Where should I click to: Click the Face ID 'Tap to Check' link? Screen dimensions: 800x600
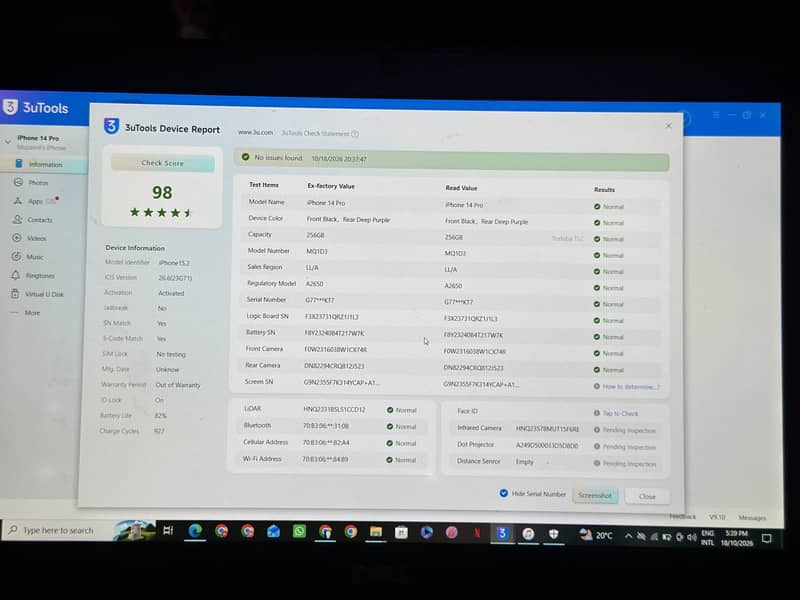tap(620, 413)
